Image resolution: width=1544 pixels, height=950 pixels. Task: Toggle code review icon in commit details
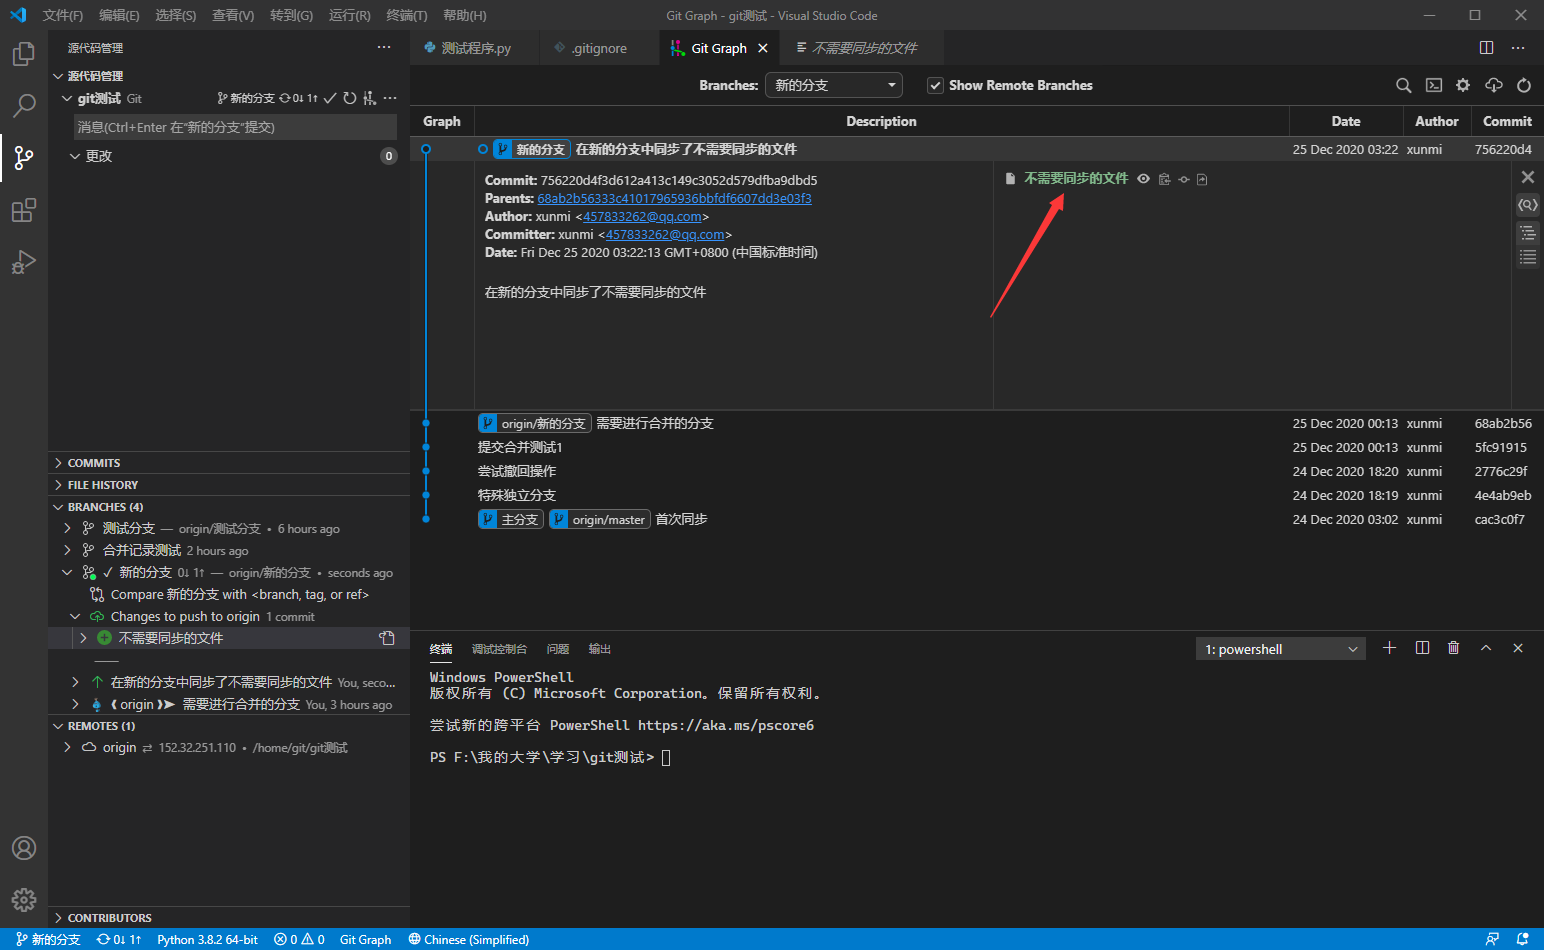coord(1528,204)
